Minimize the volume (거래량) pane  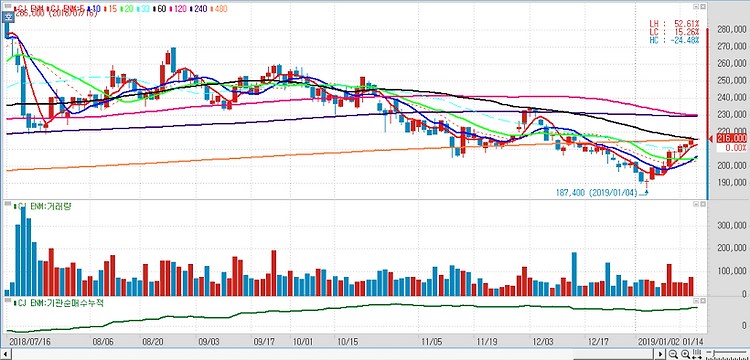click(x=696, y=204)
